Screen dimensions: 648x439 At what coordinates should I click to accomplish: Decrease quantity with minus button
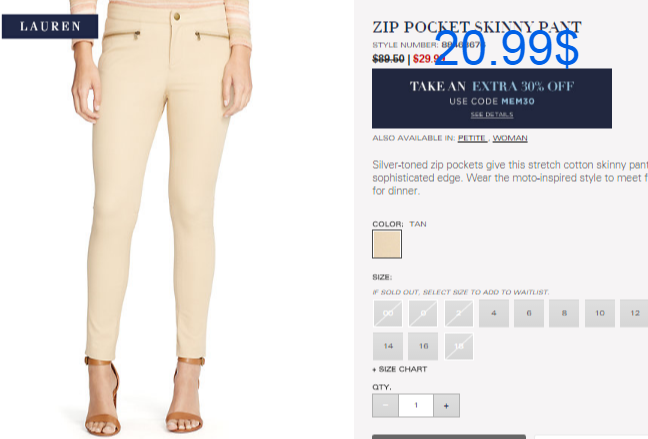tap(385, 406)
